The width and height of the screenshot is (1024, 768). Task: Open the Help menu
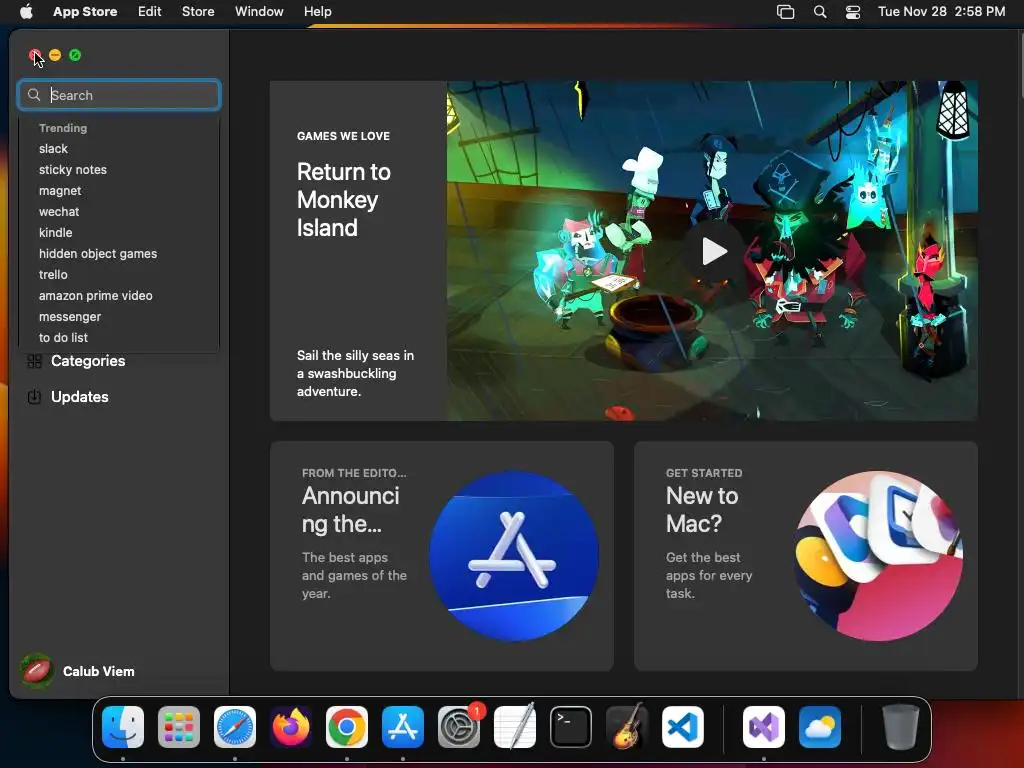[x=317, y=11]
